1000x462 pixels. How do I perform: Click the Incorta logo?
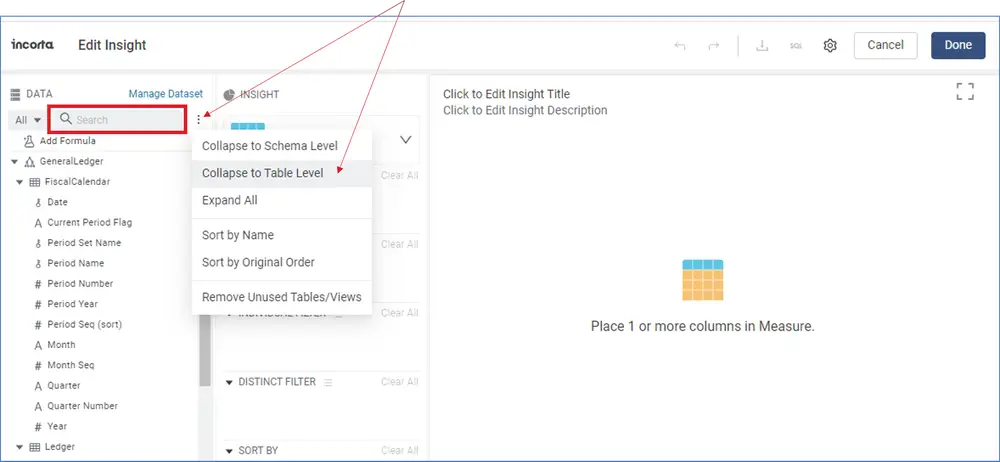(33, 45)
